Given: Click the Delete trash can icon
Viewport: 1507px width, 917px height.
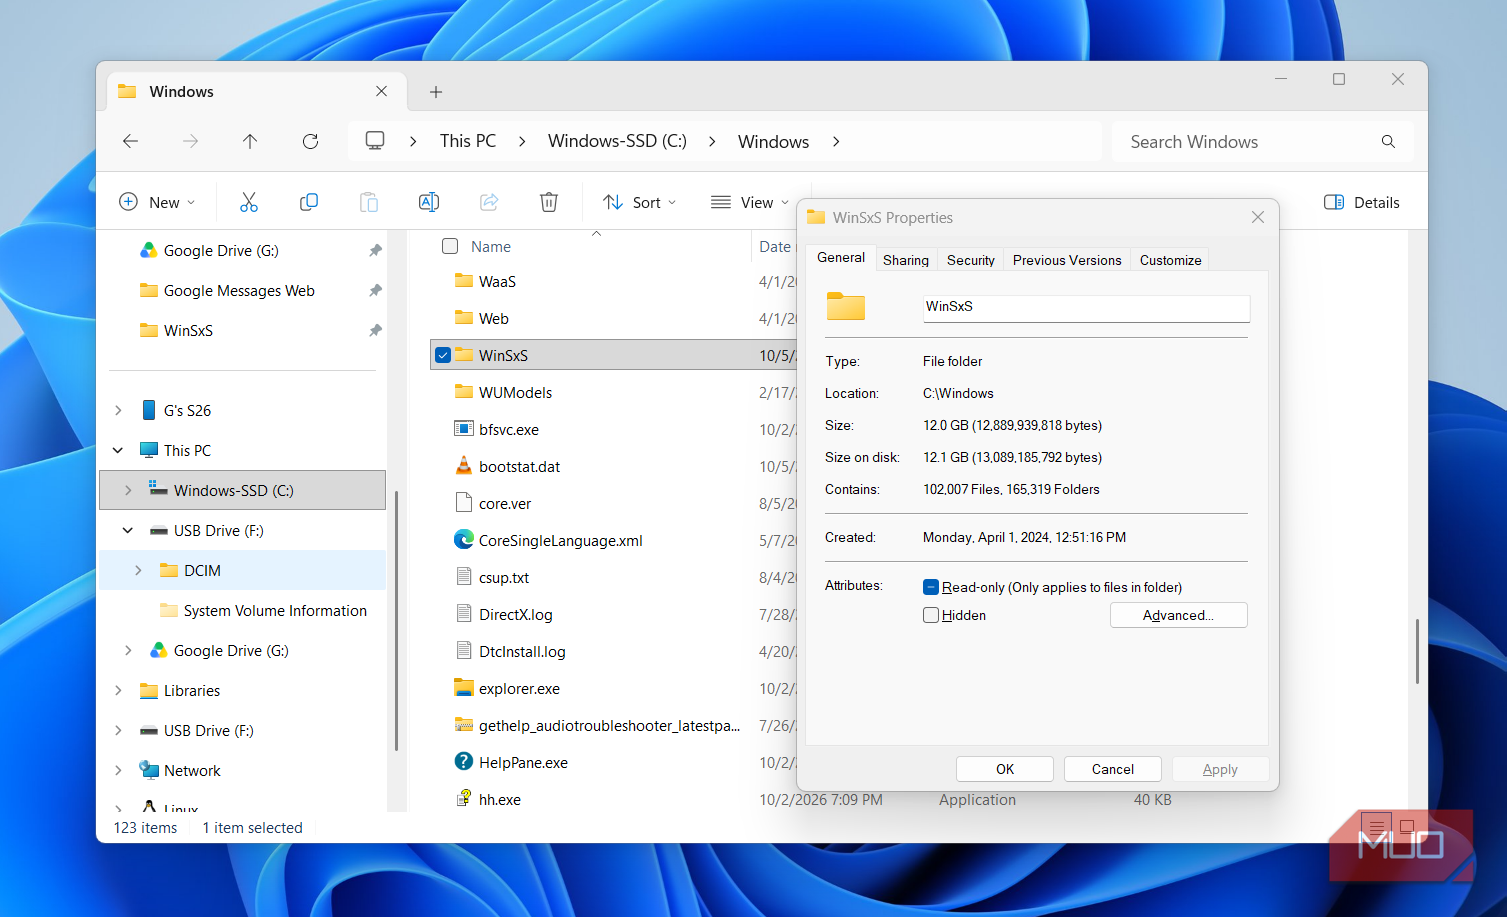Looking at the screenshot, I should [x=549, y=202].
